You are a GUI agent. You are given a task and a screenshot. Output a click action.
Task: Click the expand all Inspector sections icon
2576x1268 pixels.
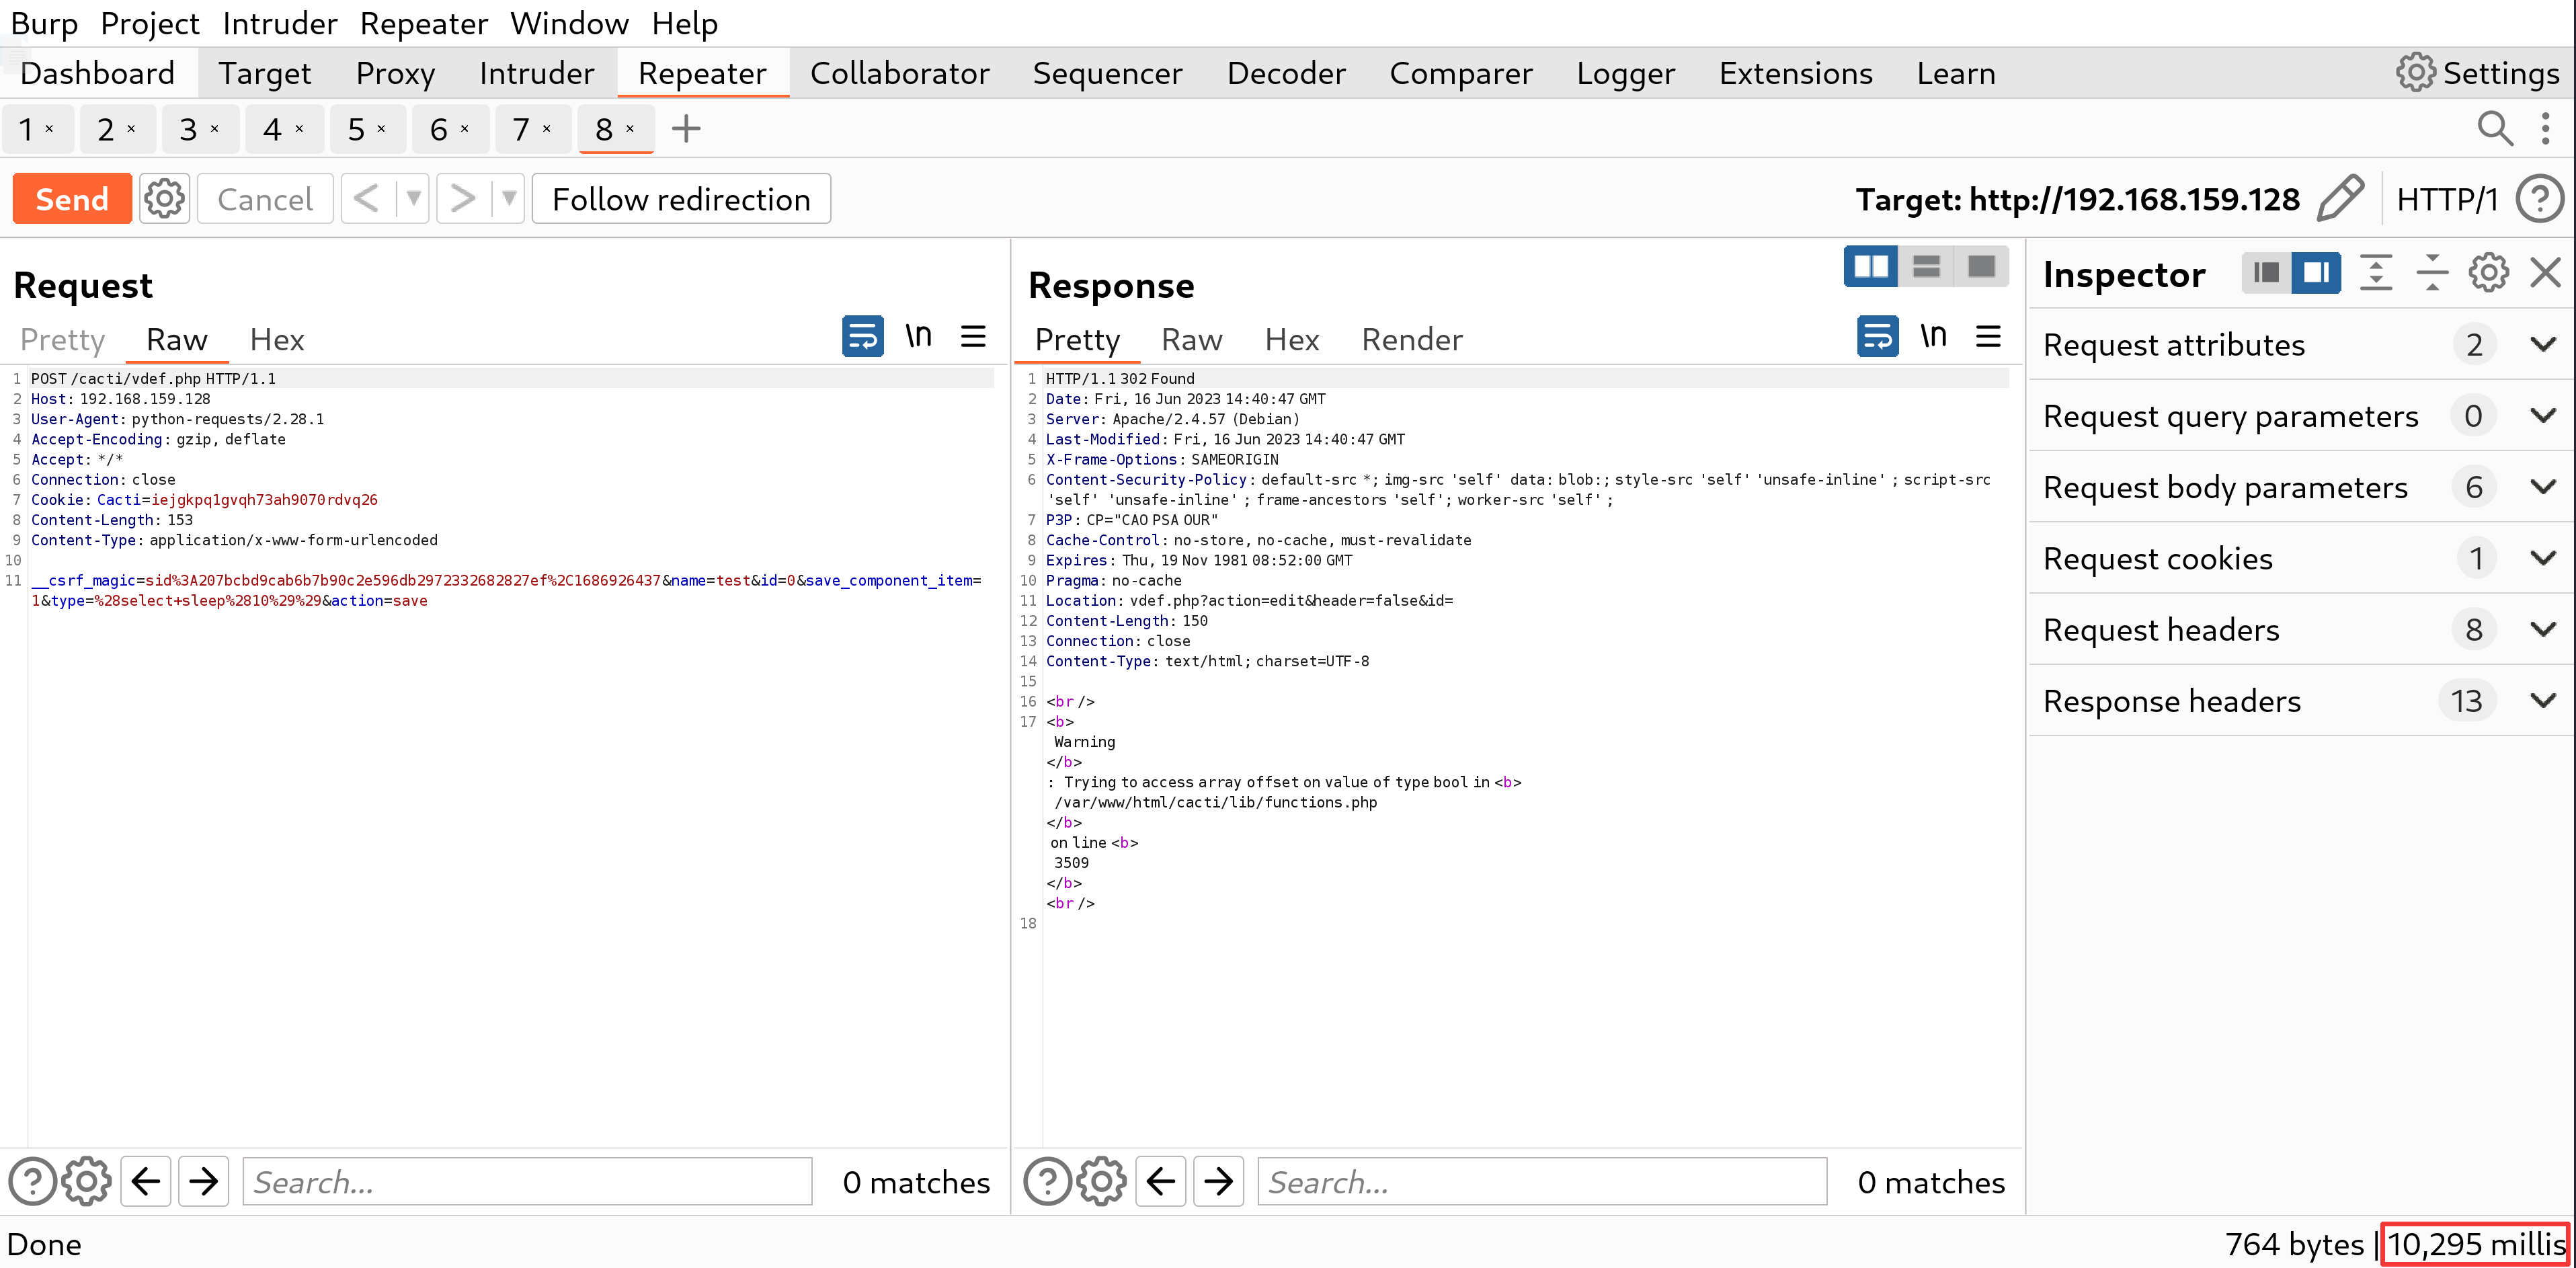pos(2376,273)
